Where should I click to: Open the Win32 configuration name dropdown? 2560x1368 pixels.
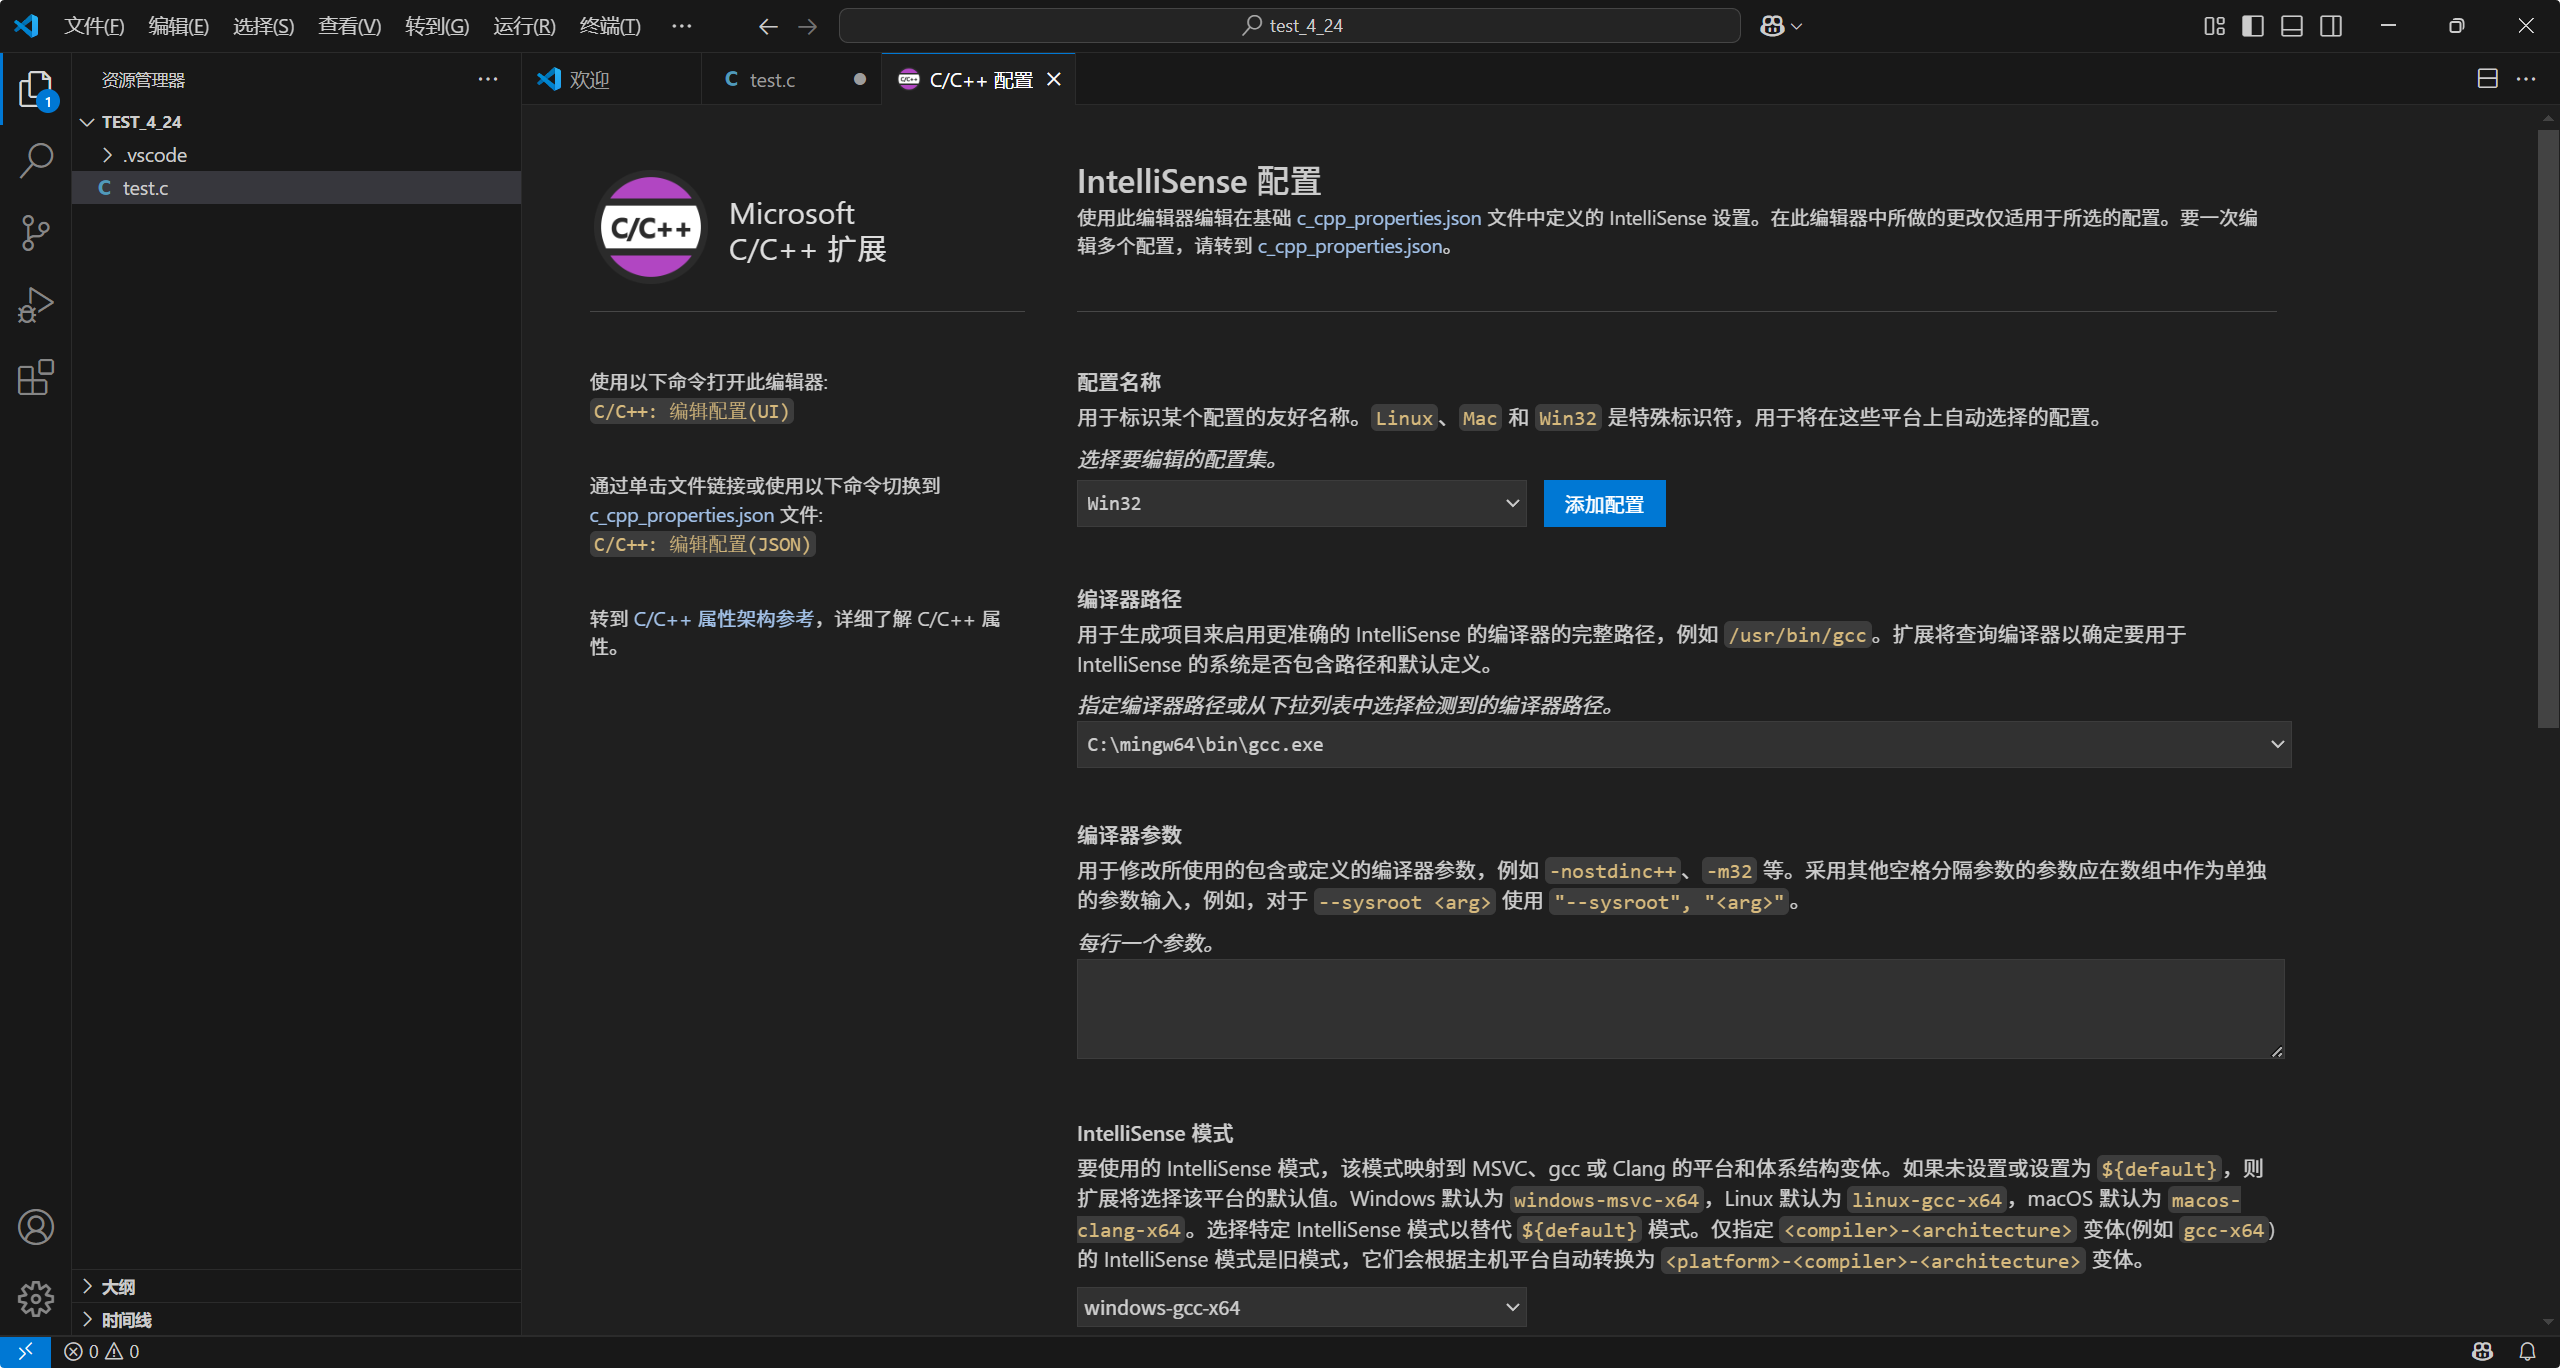coord(1300,504)
